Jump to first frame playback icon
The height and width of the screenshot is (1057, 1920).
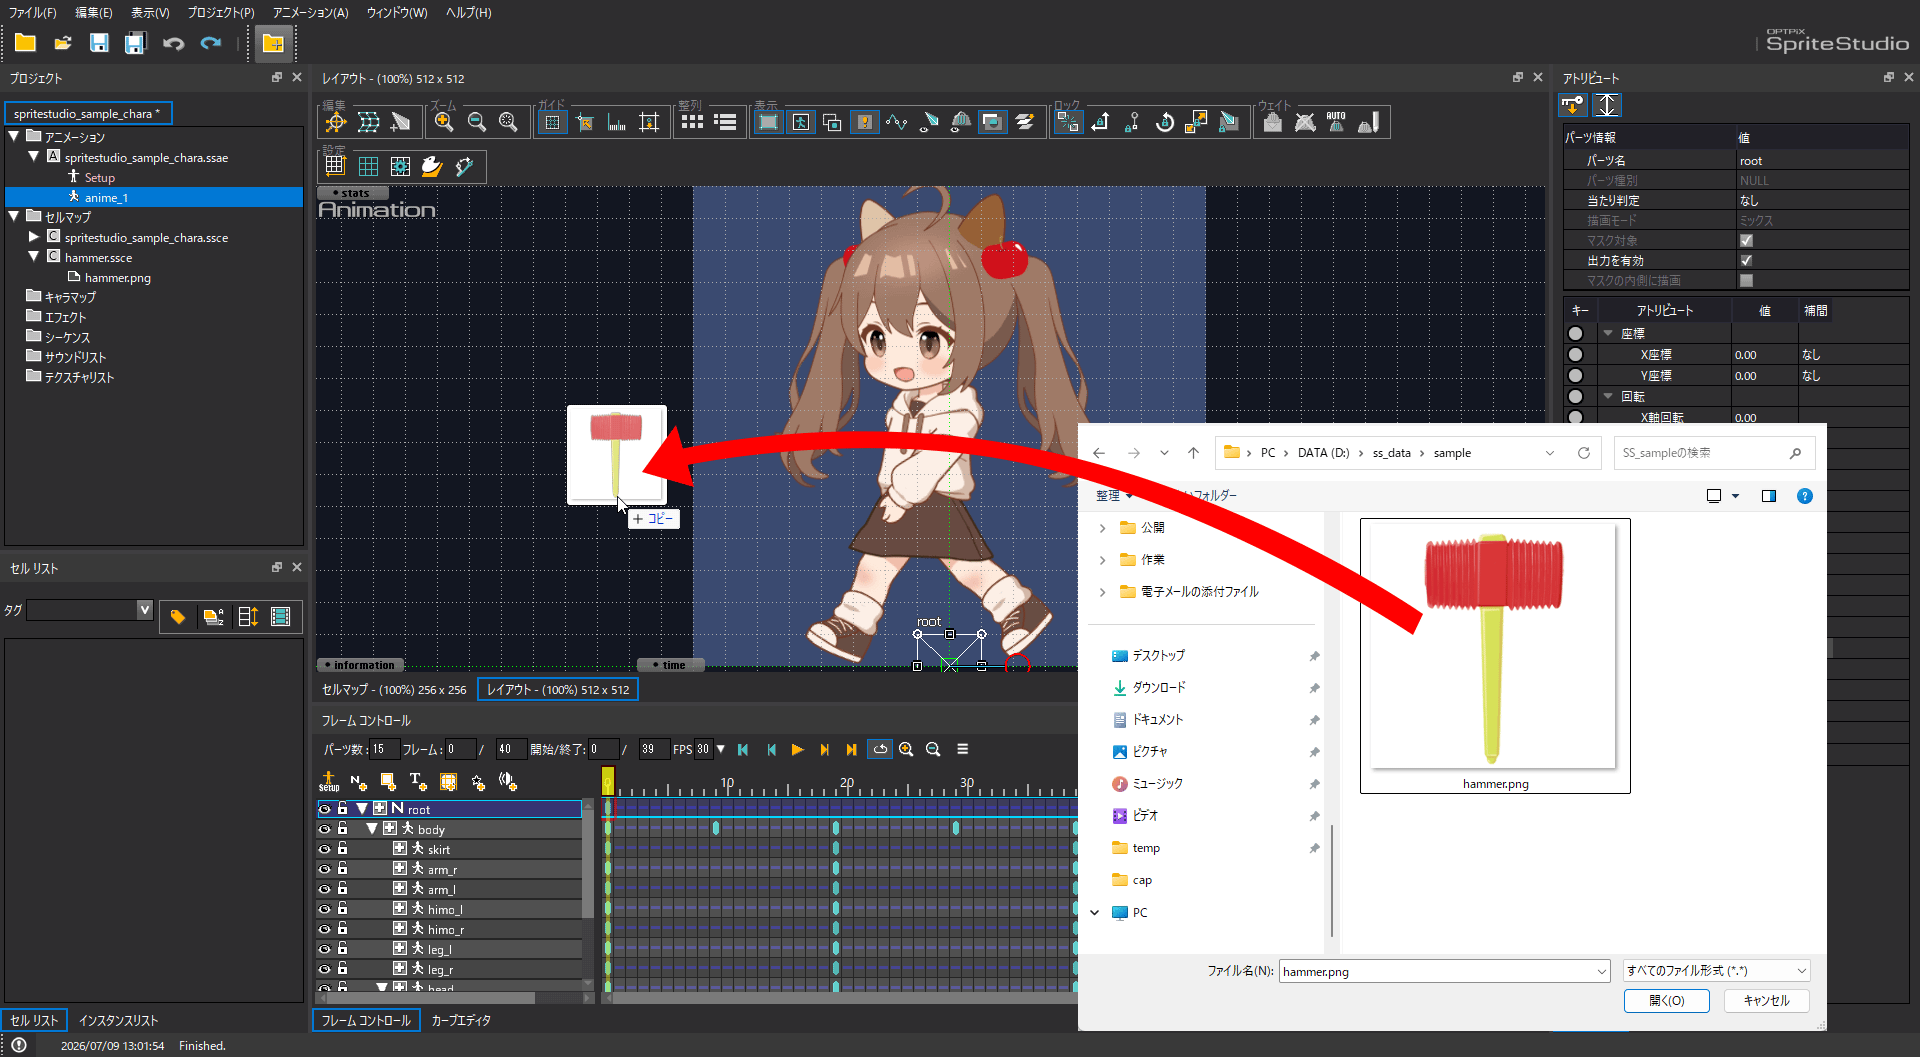click(x=743, y=749)
